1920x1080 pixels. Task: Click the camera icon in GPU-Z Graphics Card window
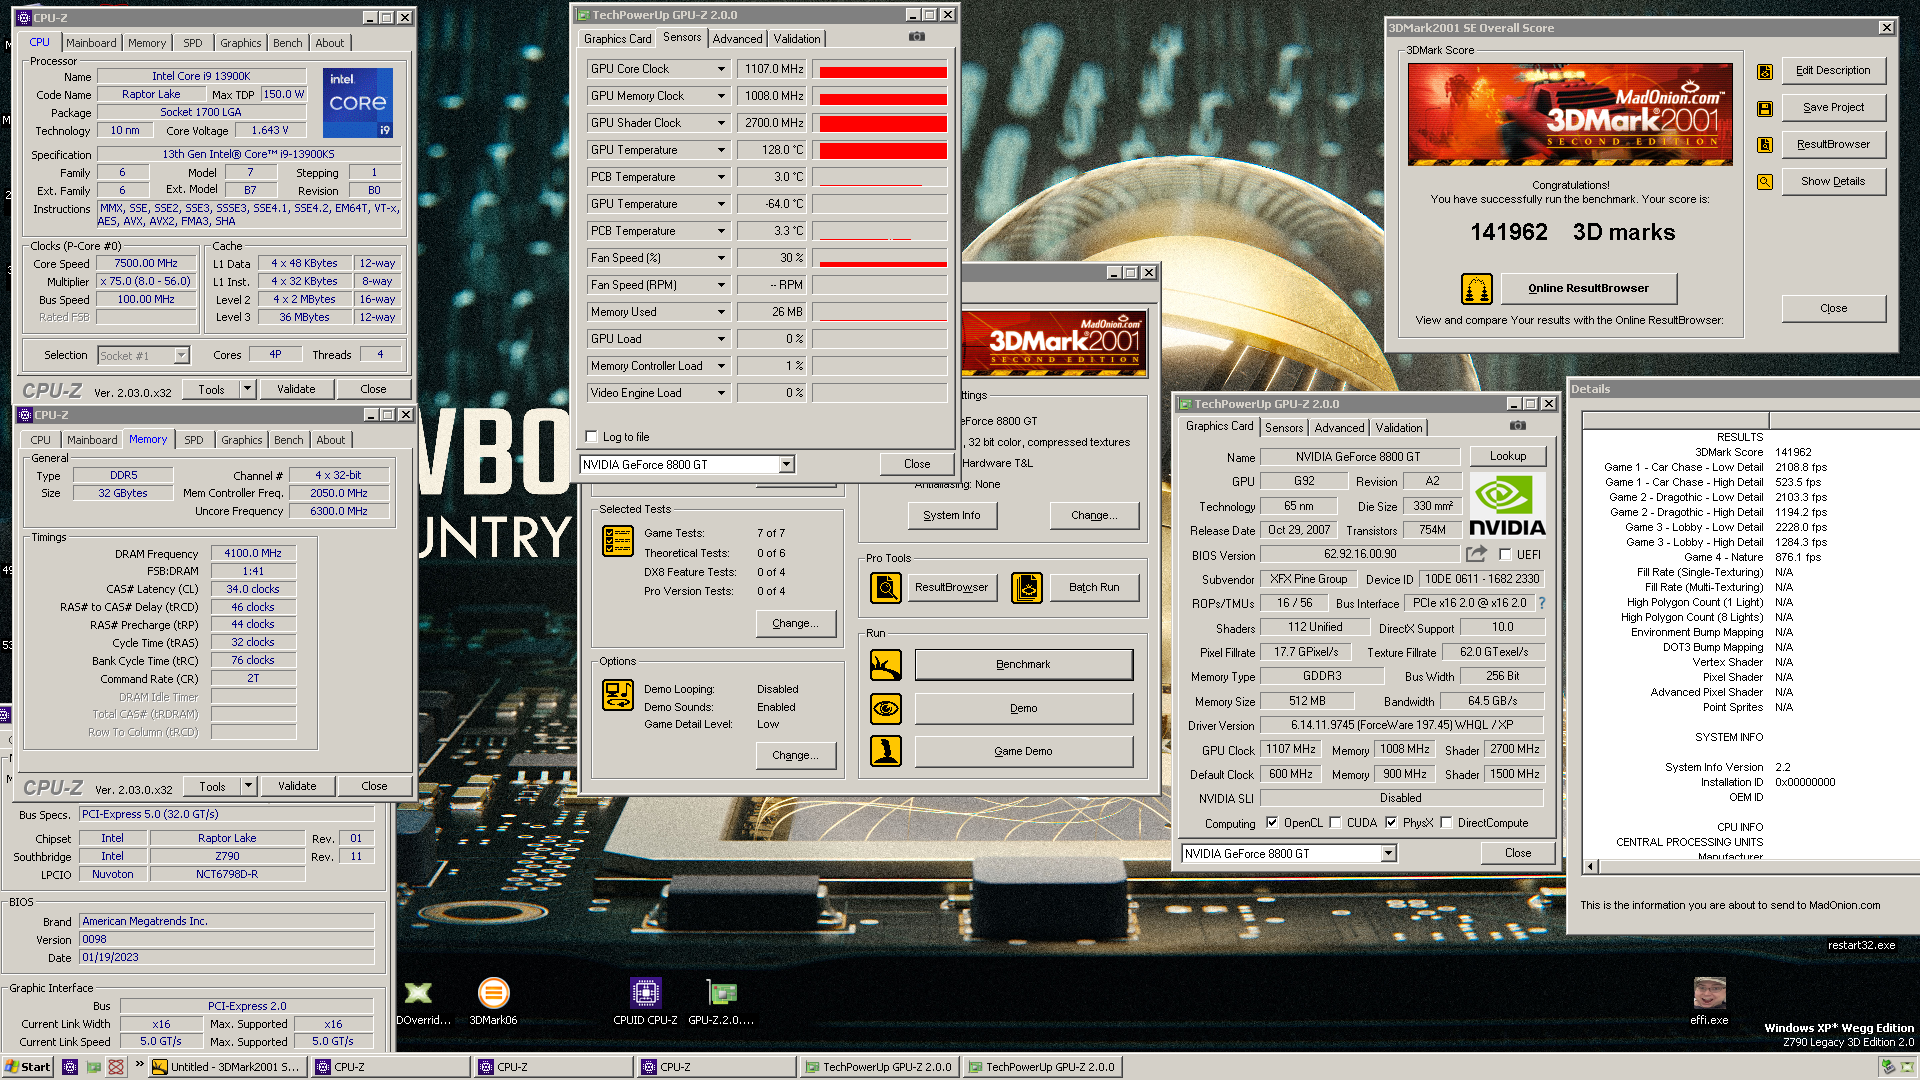[1518, 426]
